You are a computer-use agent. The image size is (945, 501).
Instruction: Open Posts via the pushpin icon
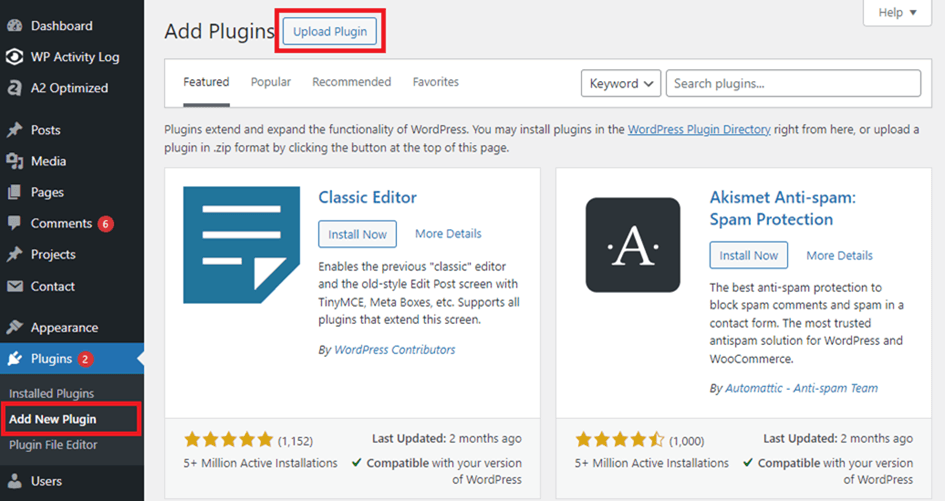tap(14, 130)
